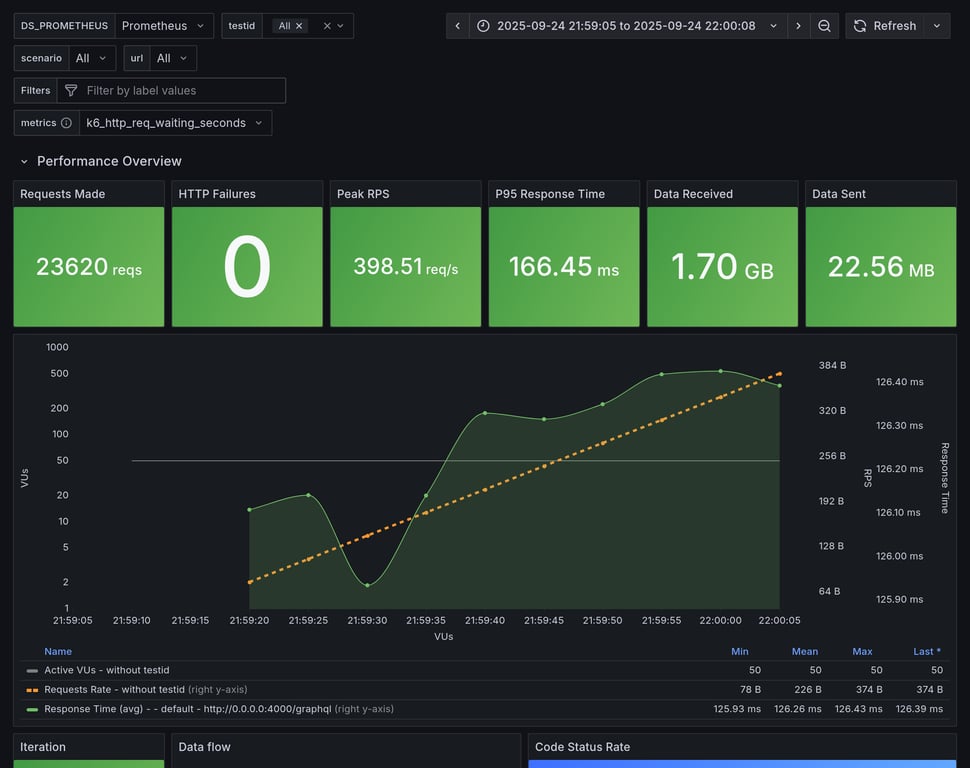Shift time range forward with right arrow

point(799,26)
